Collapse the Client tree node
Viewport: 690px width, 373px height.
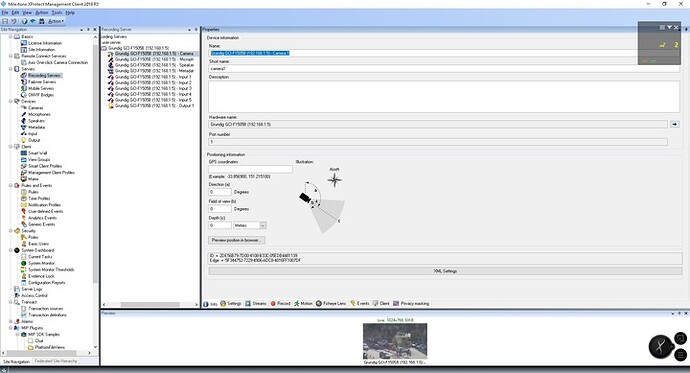click(x=11, y=146)
